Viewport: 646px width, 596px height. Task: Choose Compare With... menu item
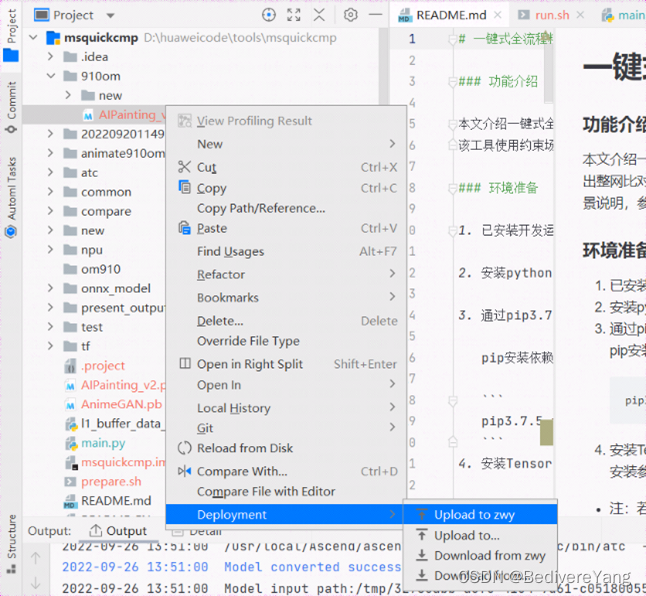point(286,471)
